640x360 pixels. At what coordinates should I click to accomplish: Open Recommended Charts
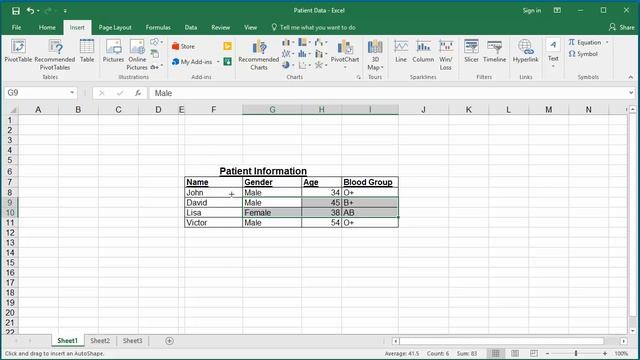[x=259, y=55]
